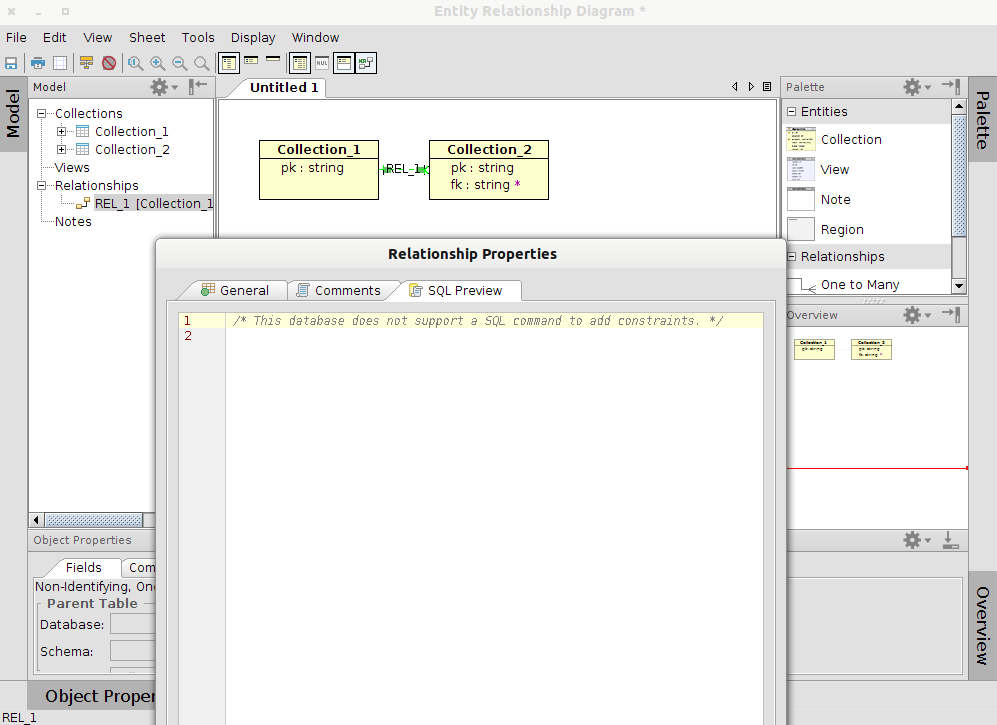The width and height of the screenshot is (997, 725).
Task: Click the Model tree horizontal scrollbar thumb
Action: point(93,520)
